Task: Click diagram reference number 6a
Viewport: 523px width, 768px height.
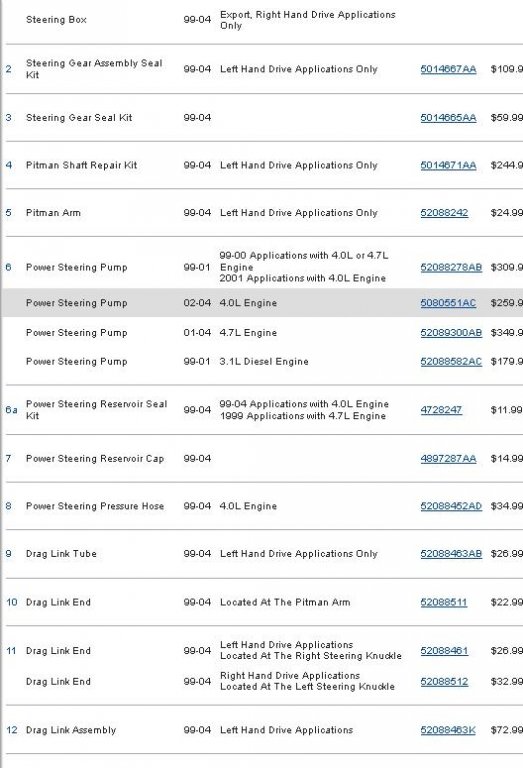Action: pyautogui.click(x=11, y=409)
